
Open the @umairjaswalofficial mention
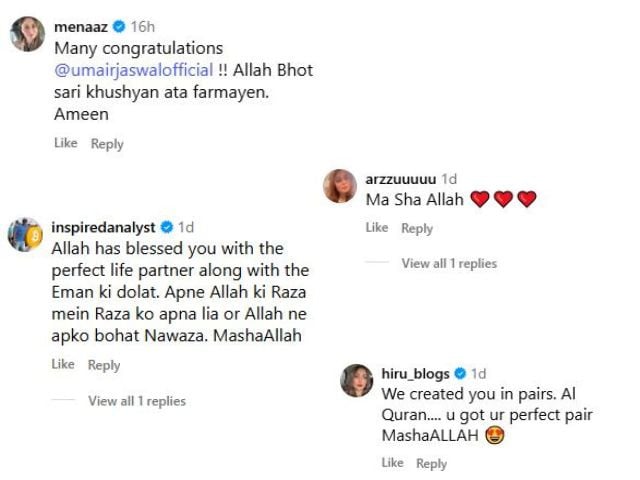pyautogui.click(x=133, y=71)
